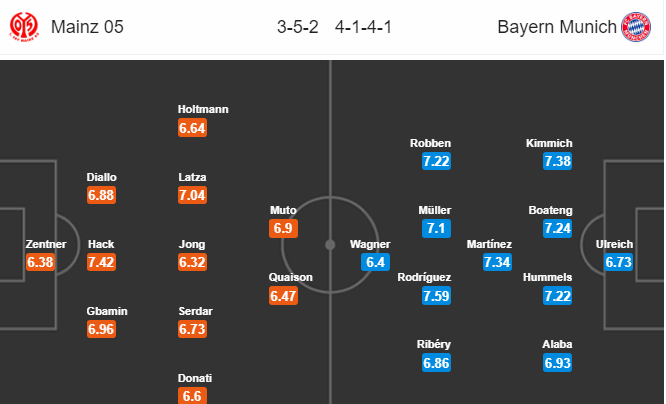Click Donati's 6.6 rating badge
Screen dimensions: 666x404
191,397
